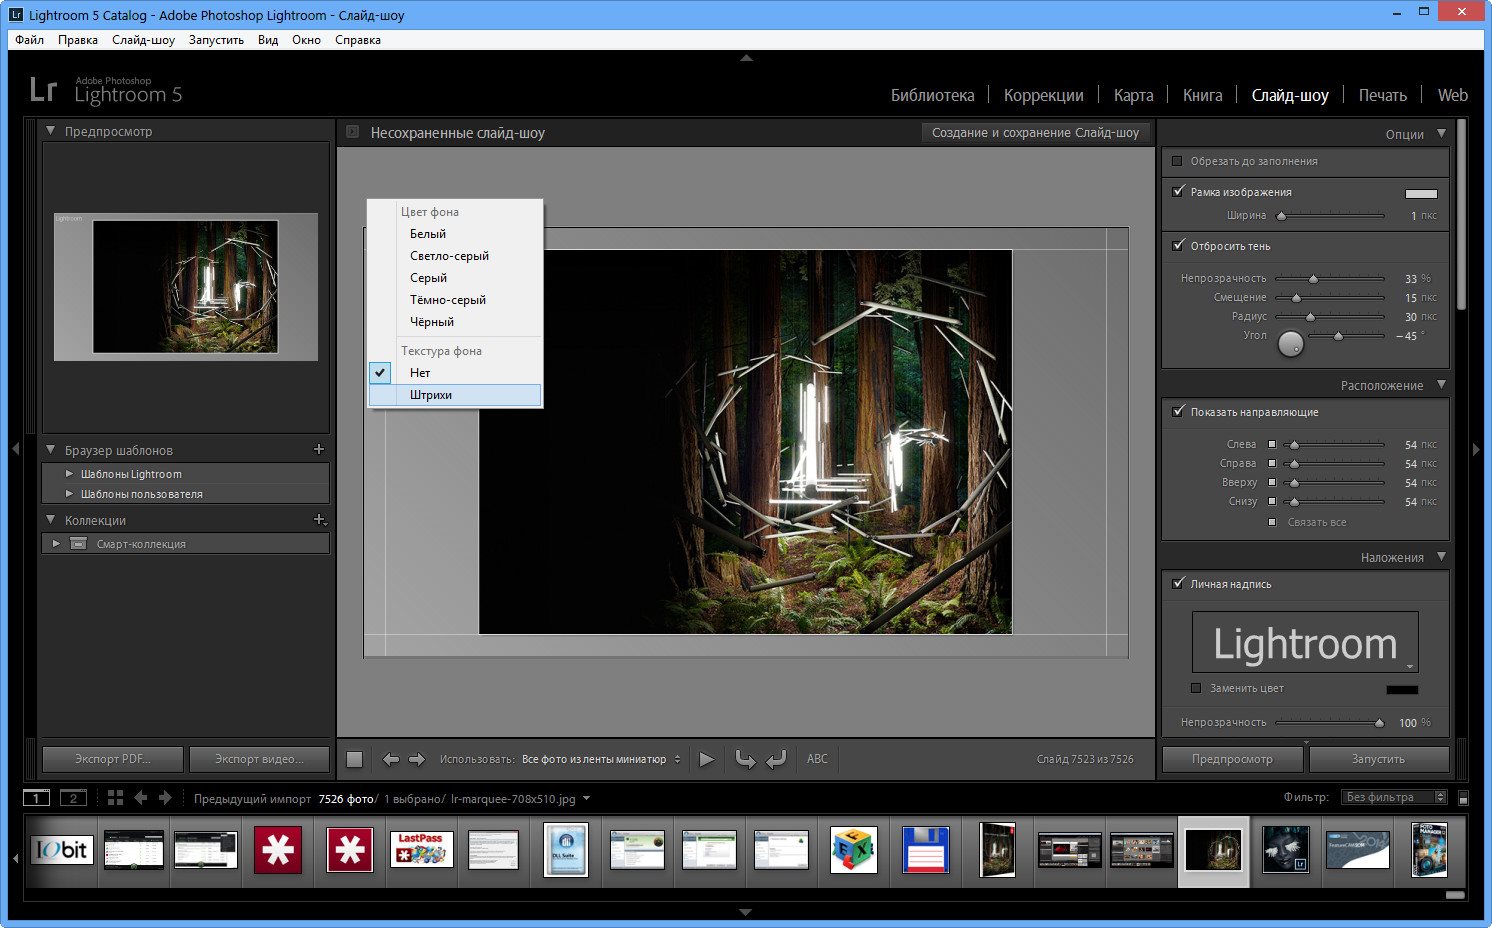Click Предпросмотр button at bottom right
The image size is (1492, 928).
[x=1232, y=759]
